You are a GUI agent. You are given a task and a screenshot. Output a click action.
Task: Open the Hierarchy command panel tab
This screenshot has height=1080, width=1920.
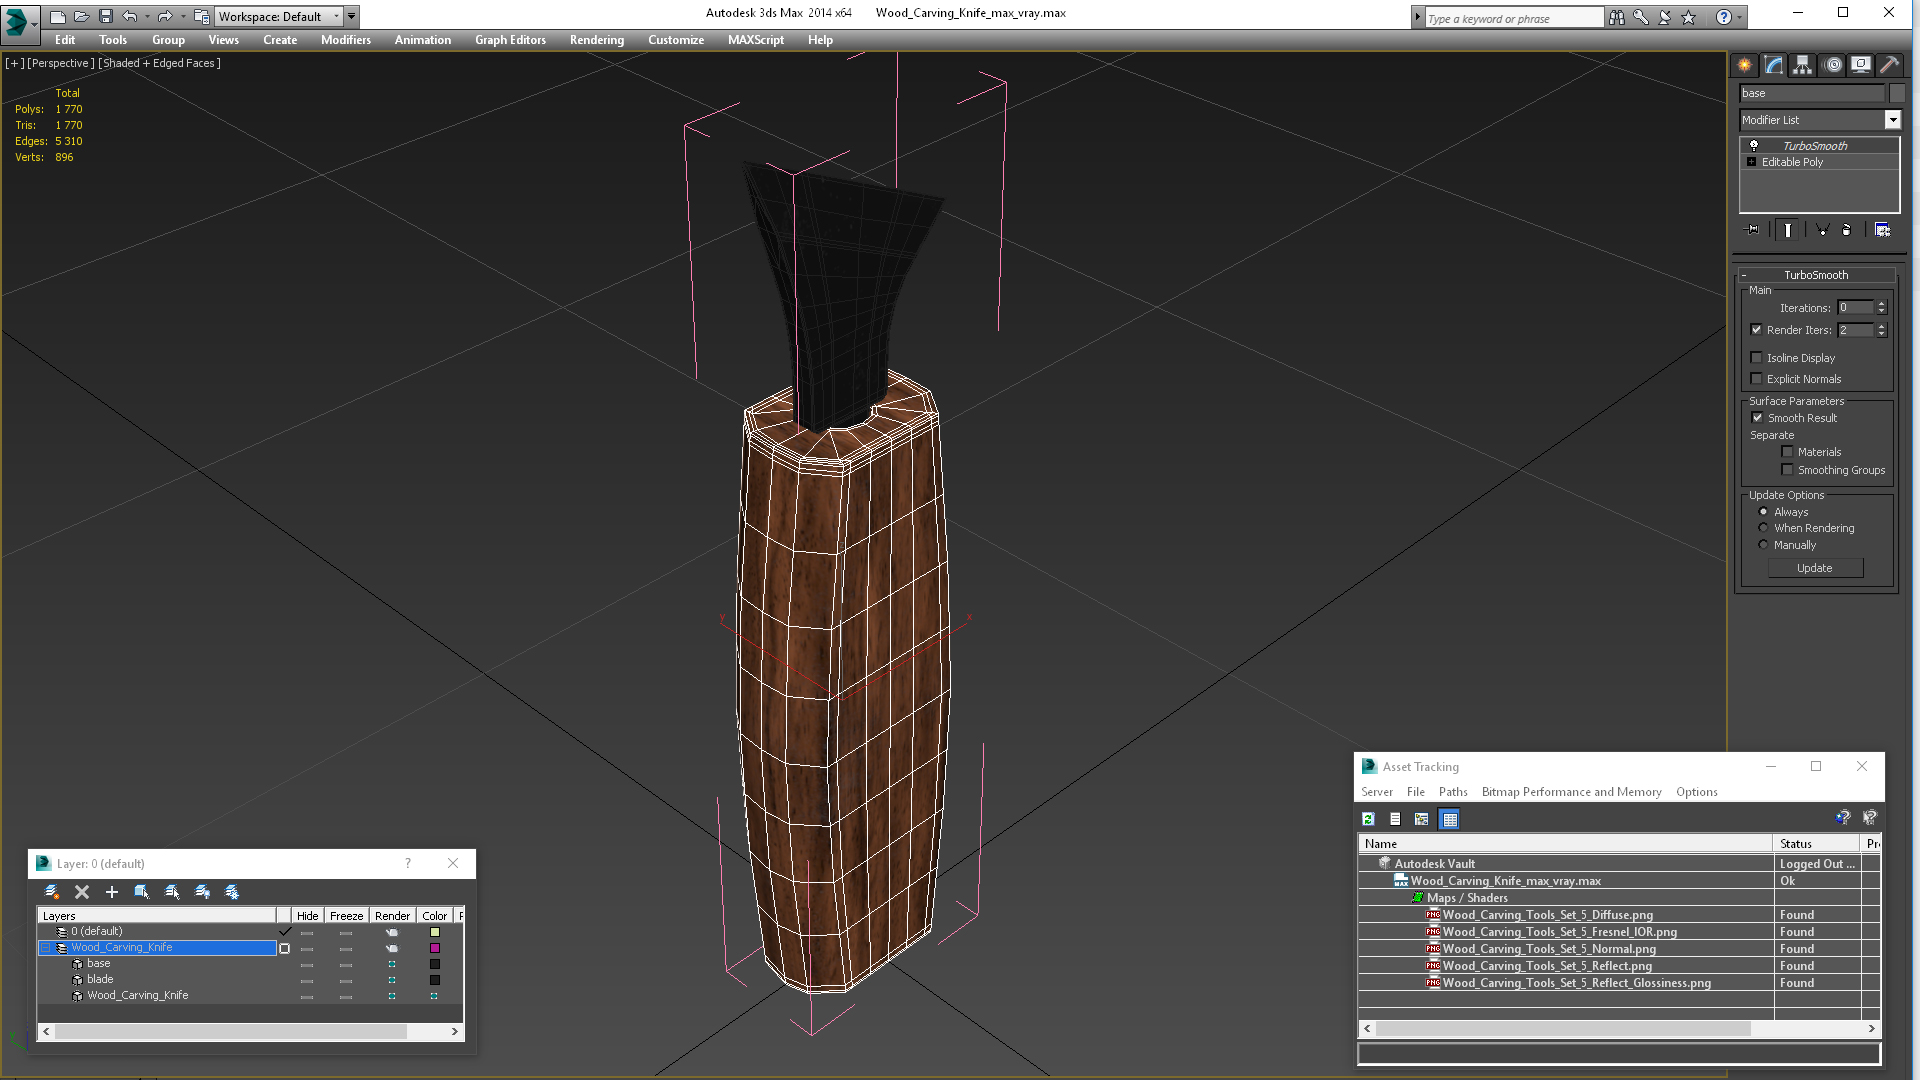(x=1802, y=65)
